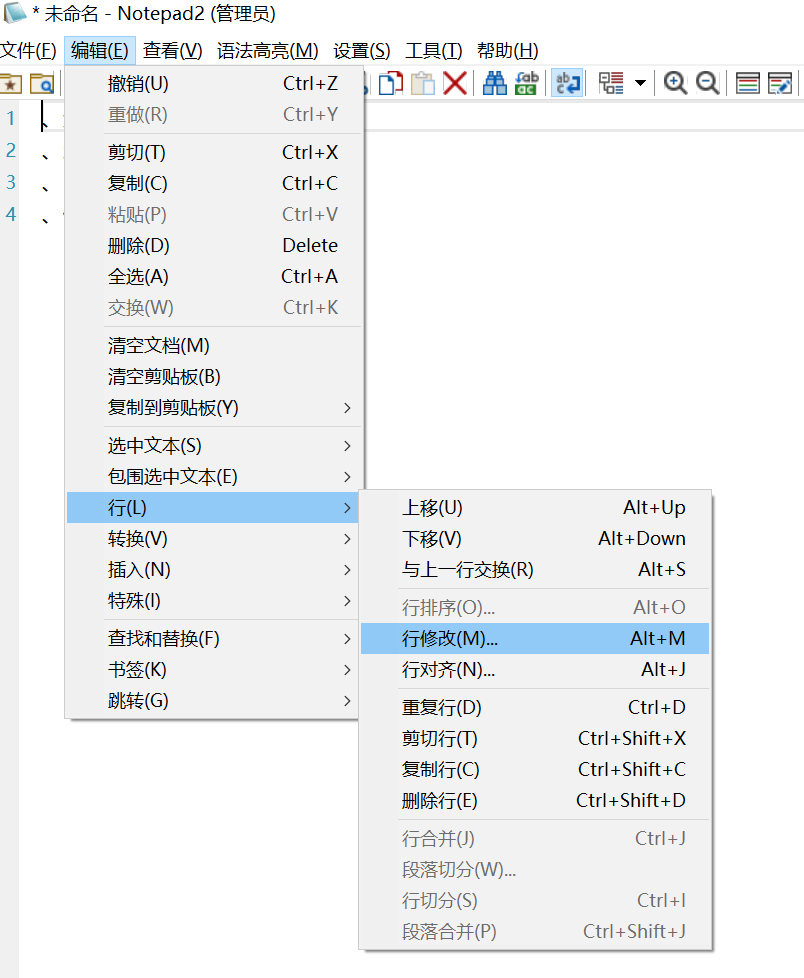Close the open 编辑(E) menu
This screenshot has height=978, width=804.
point(100,51)
